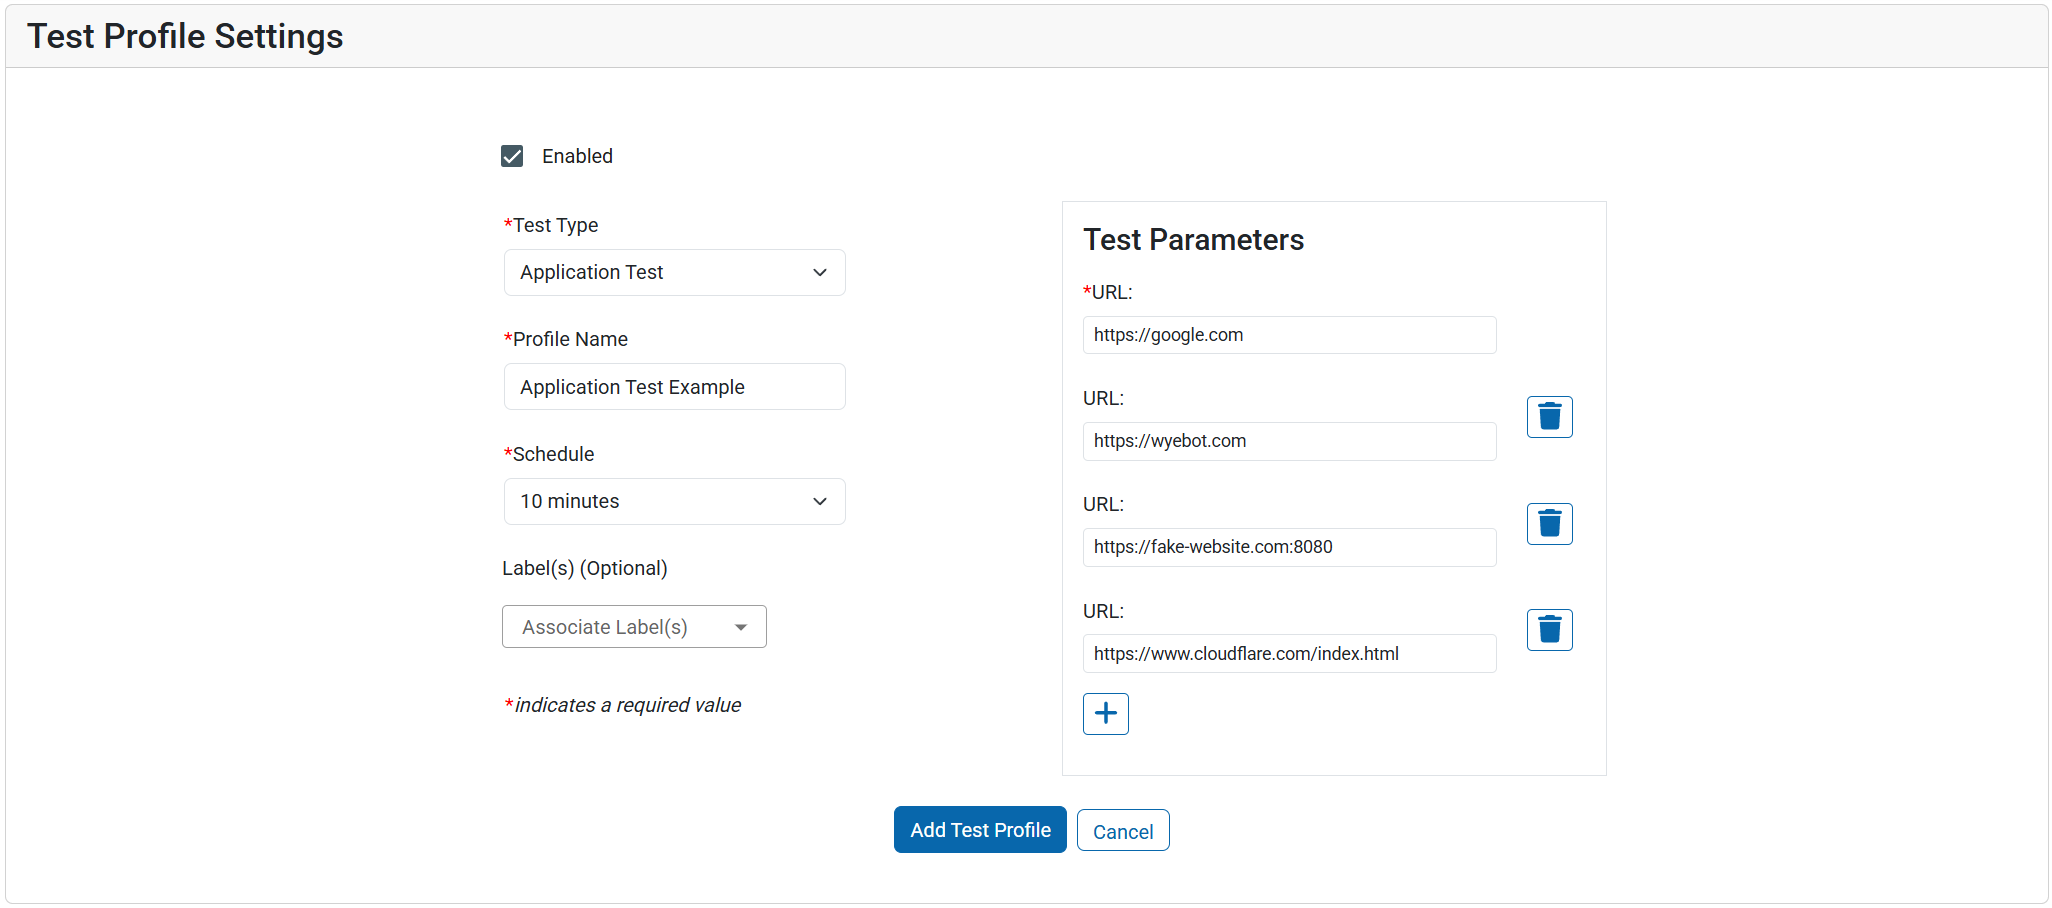Add another URL with the plus icon
This screenshot has height=908, width=2052.
(1105, 714)
